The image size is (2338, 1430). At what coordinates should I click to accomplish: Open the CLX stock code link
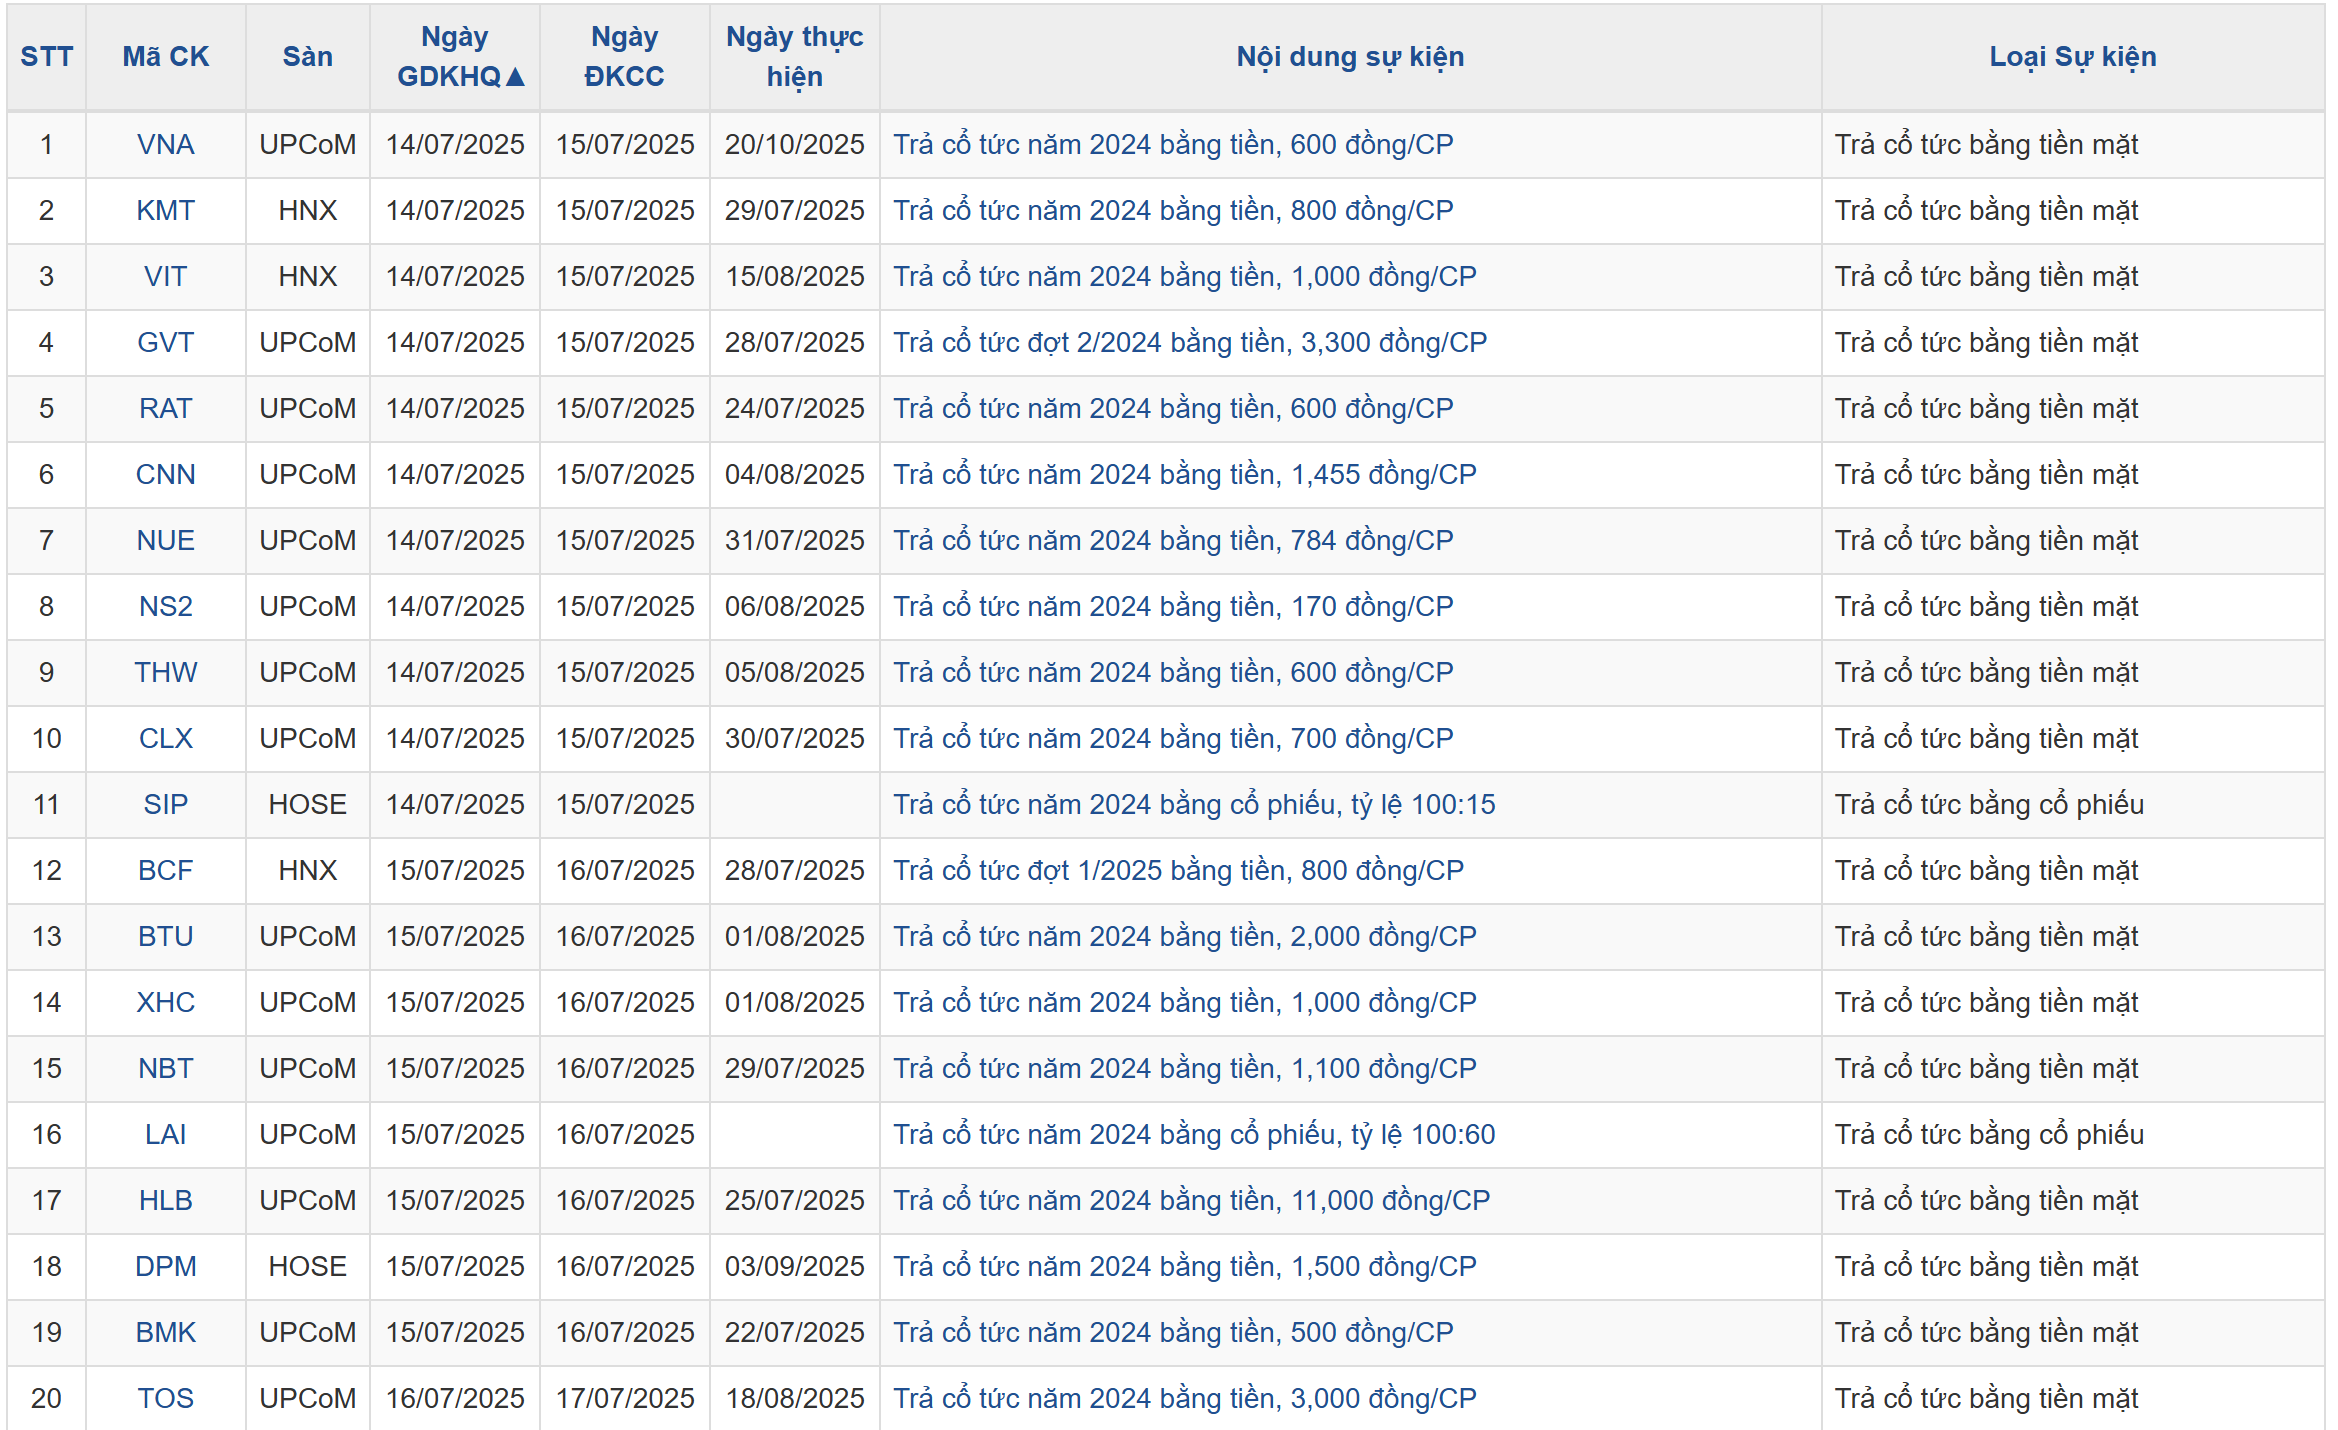(165, 739)
